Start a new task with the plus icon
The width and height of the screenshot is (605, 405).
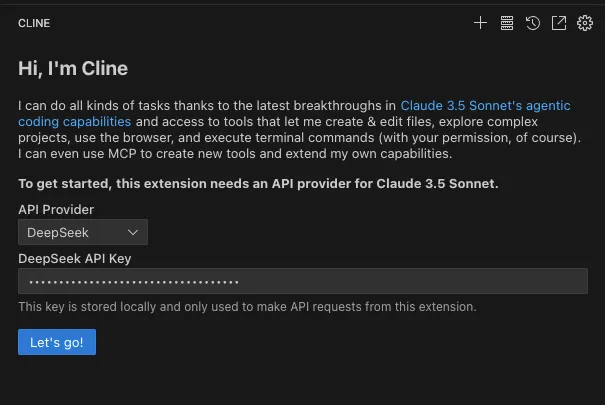[x=480, y=23]
